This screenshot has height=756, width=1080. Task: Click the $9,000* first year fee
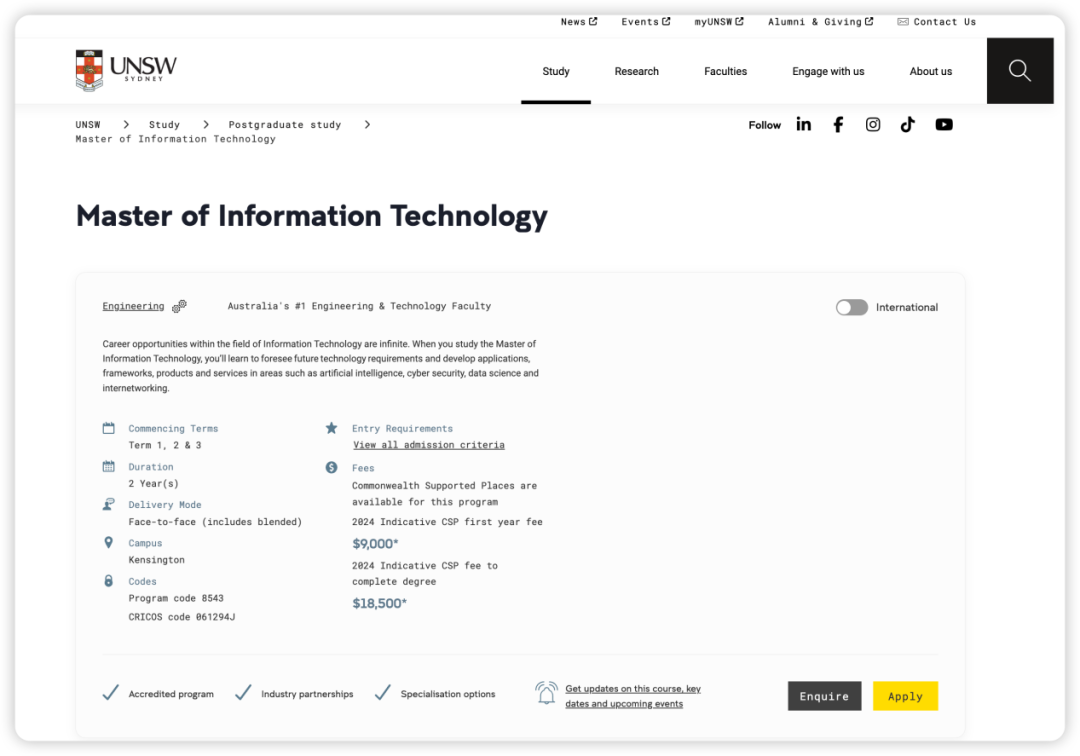point(375,544)
